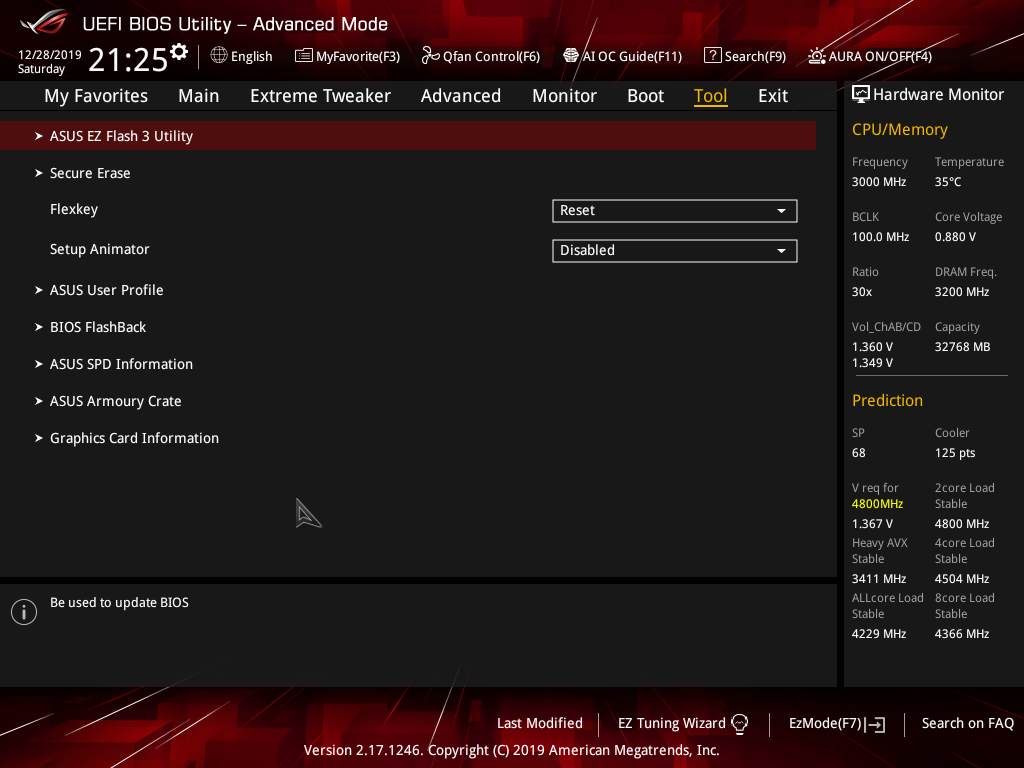The image size is (1024, 768).
Task: Click AURA ON/OFF(F4) label
Action: tap(880, 56)
